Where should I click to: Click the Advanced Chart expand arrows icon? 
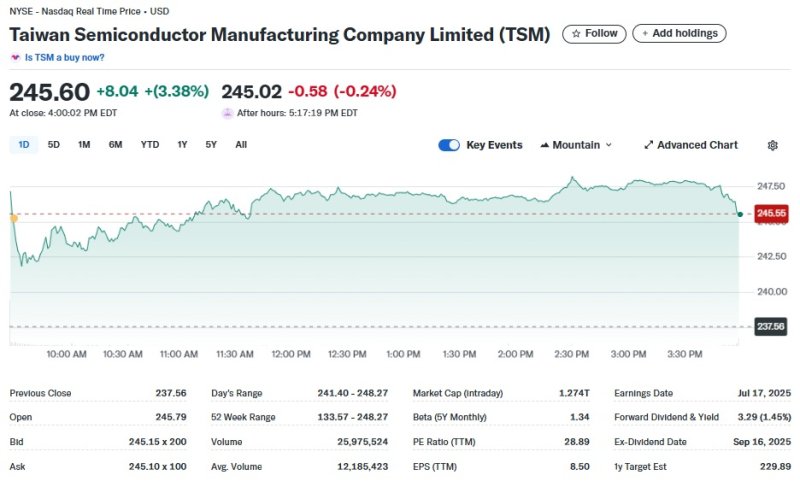(648, 145)
